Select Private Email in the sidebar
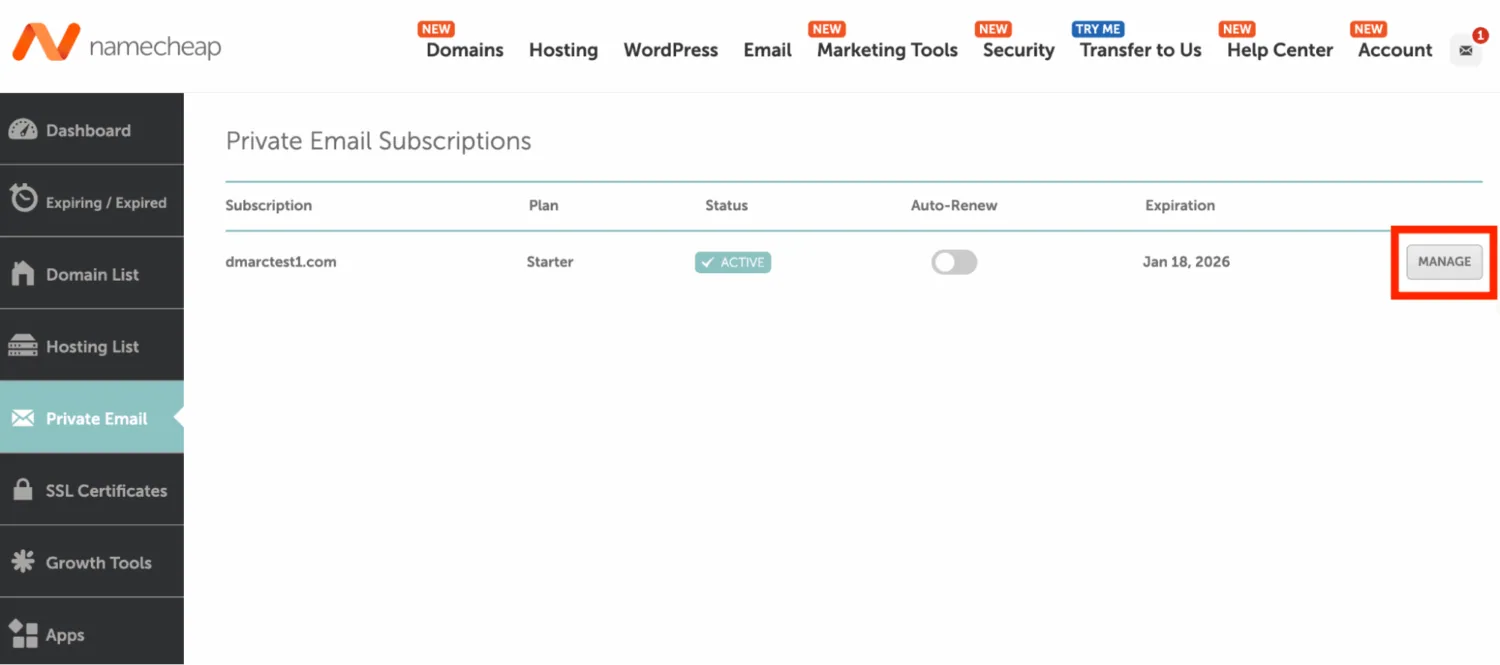The image size is (1500, 665). click(x=92, y=417)
